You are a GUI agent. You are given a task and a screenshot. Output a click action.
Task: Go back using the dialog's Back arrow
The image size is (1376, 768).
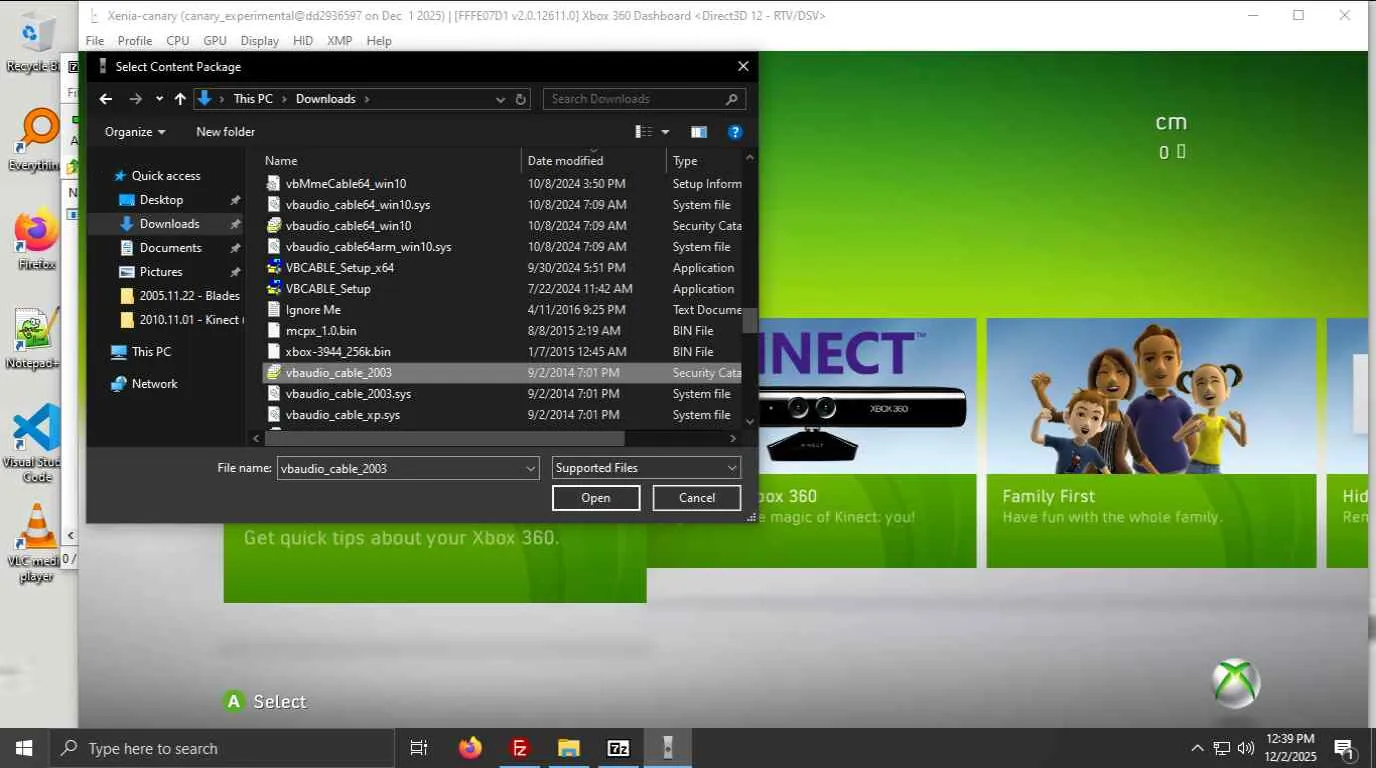point(106,99)
